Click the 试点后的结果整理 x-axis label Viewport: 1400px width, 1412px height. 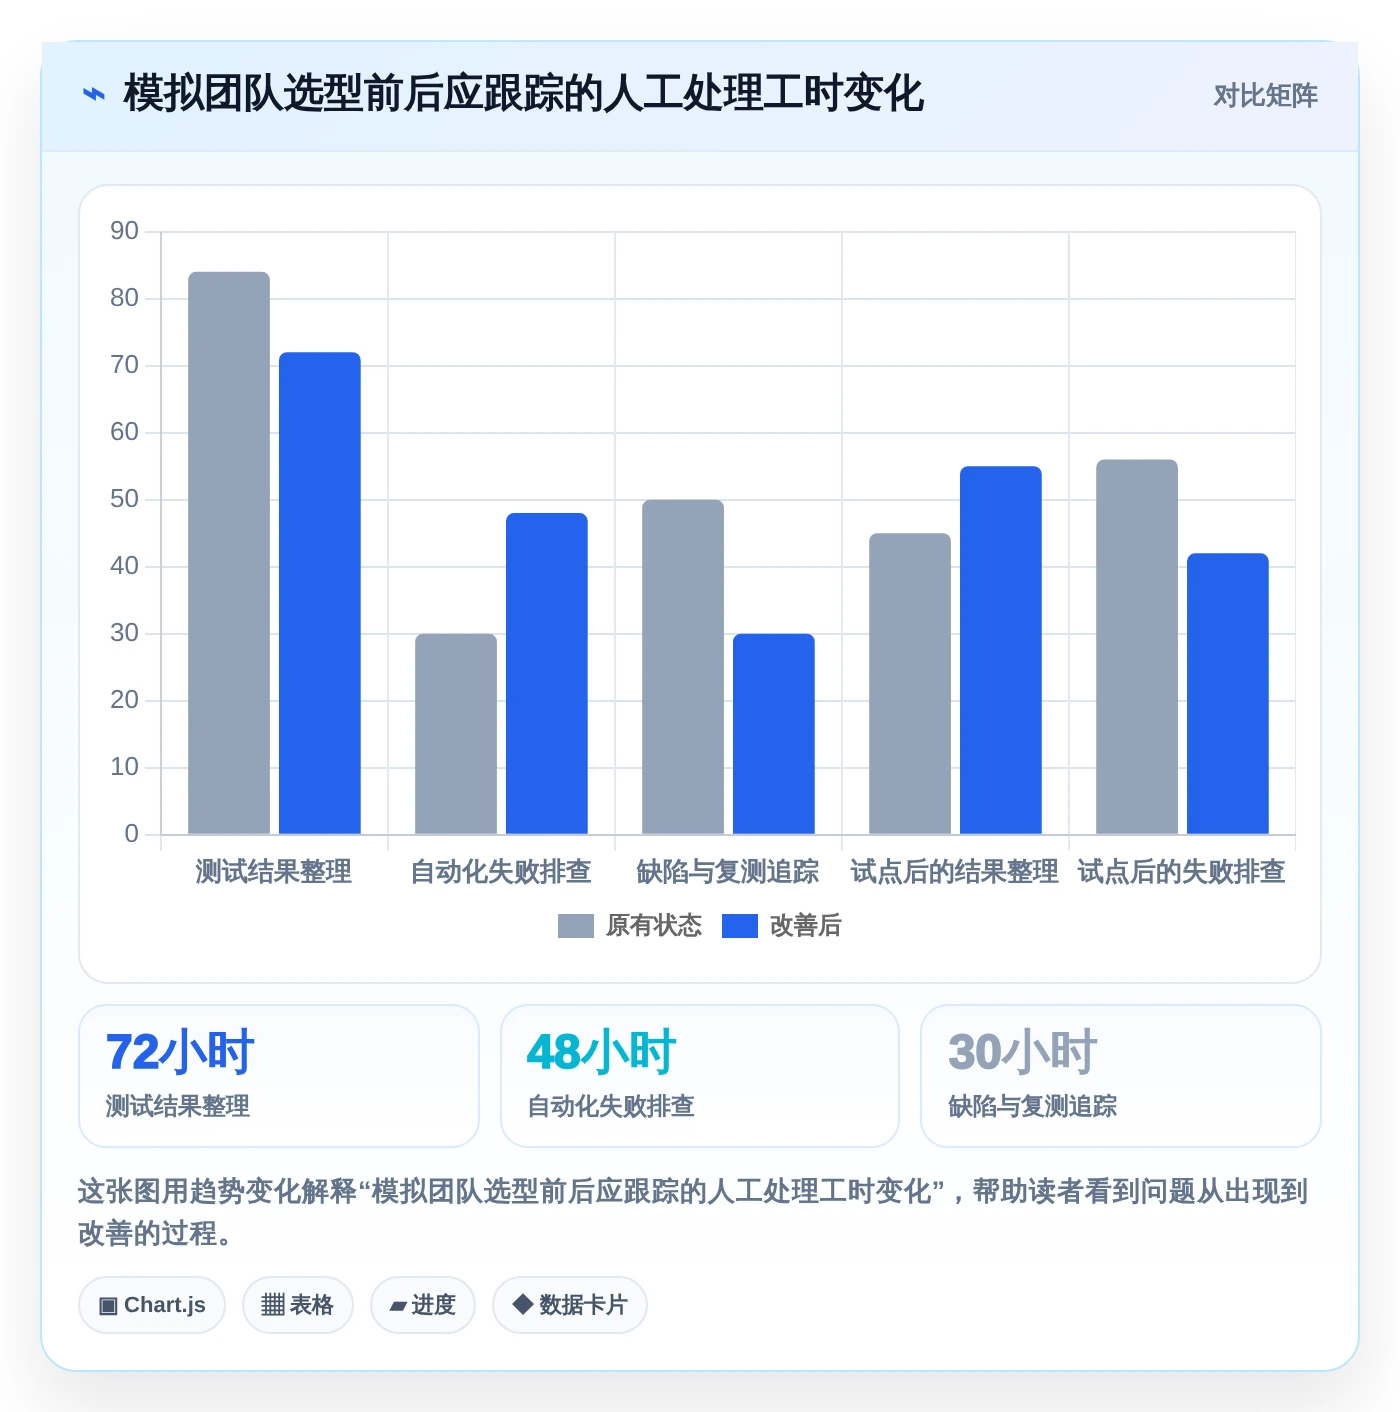click(x=955, y=872)
